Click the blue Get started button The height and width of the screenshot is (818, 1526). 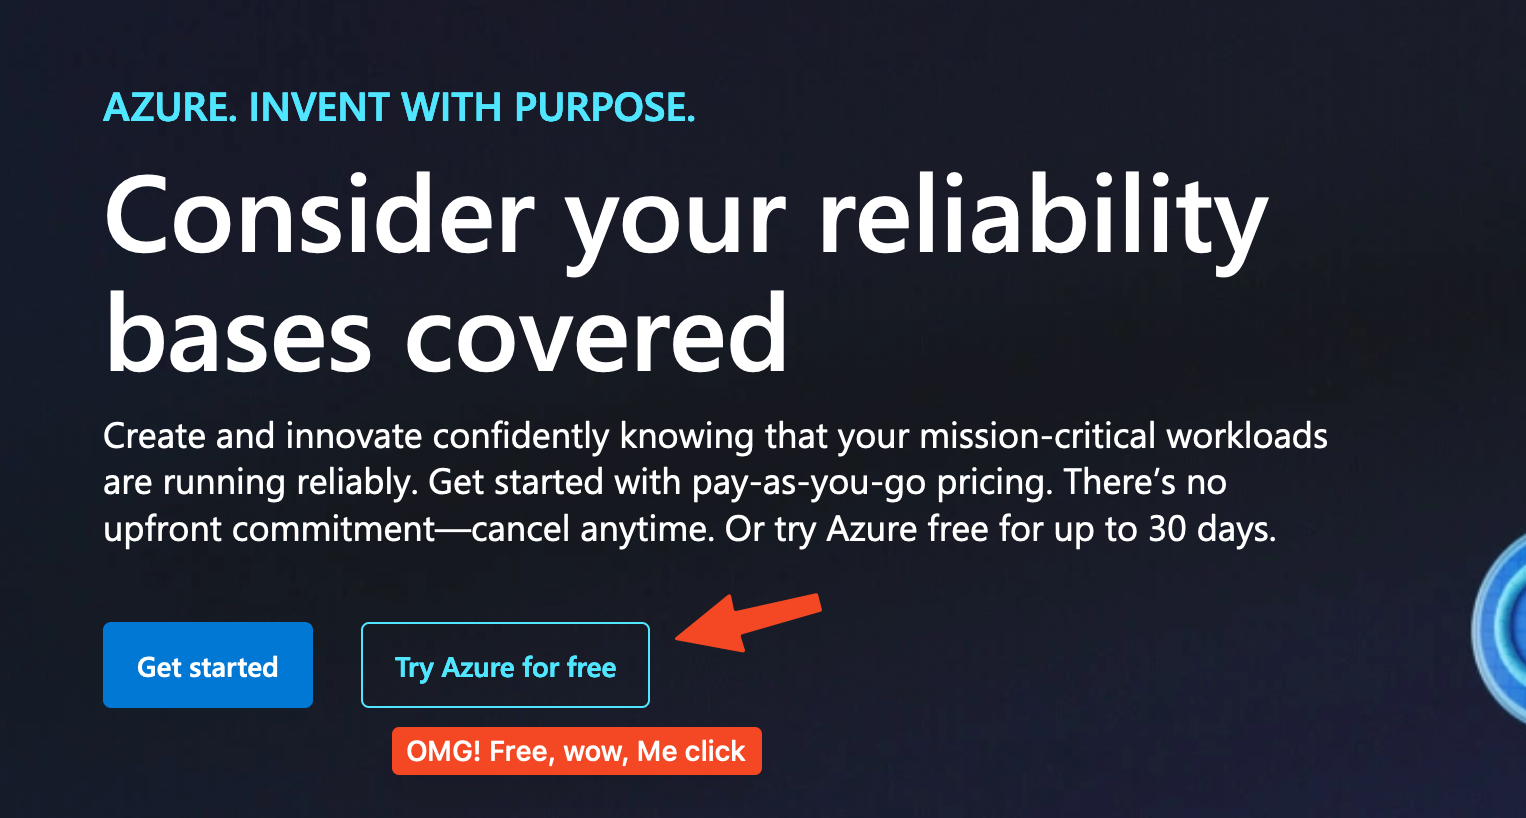[x=208, y=665]
